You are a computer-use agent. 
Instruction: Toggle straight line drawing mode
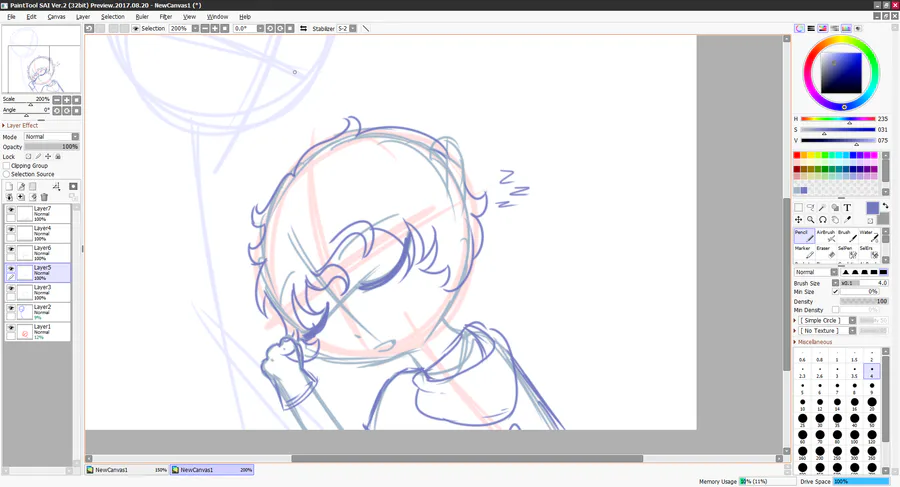pos(366,28)
